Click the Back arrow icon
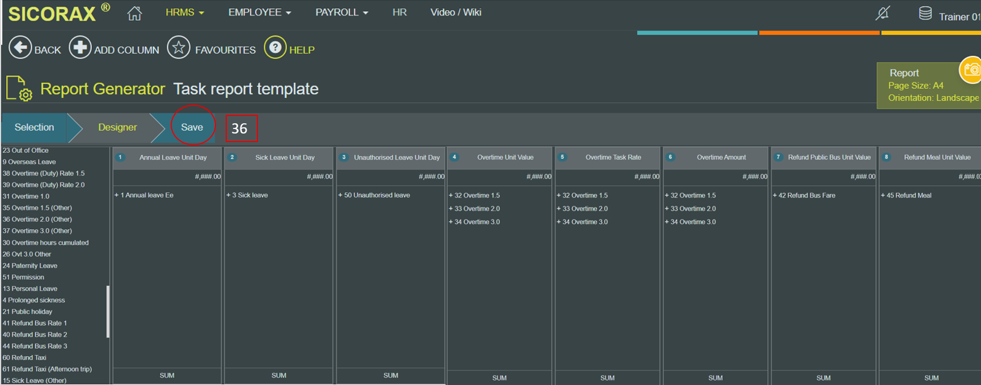 pos(20,48)
